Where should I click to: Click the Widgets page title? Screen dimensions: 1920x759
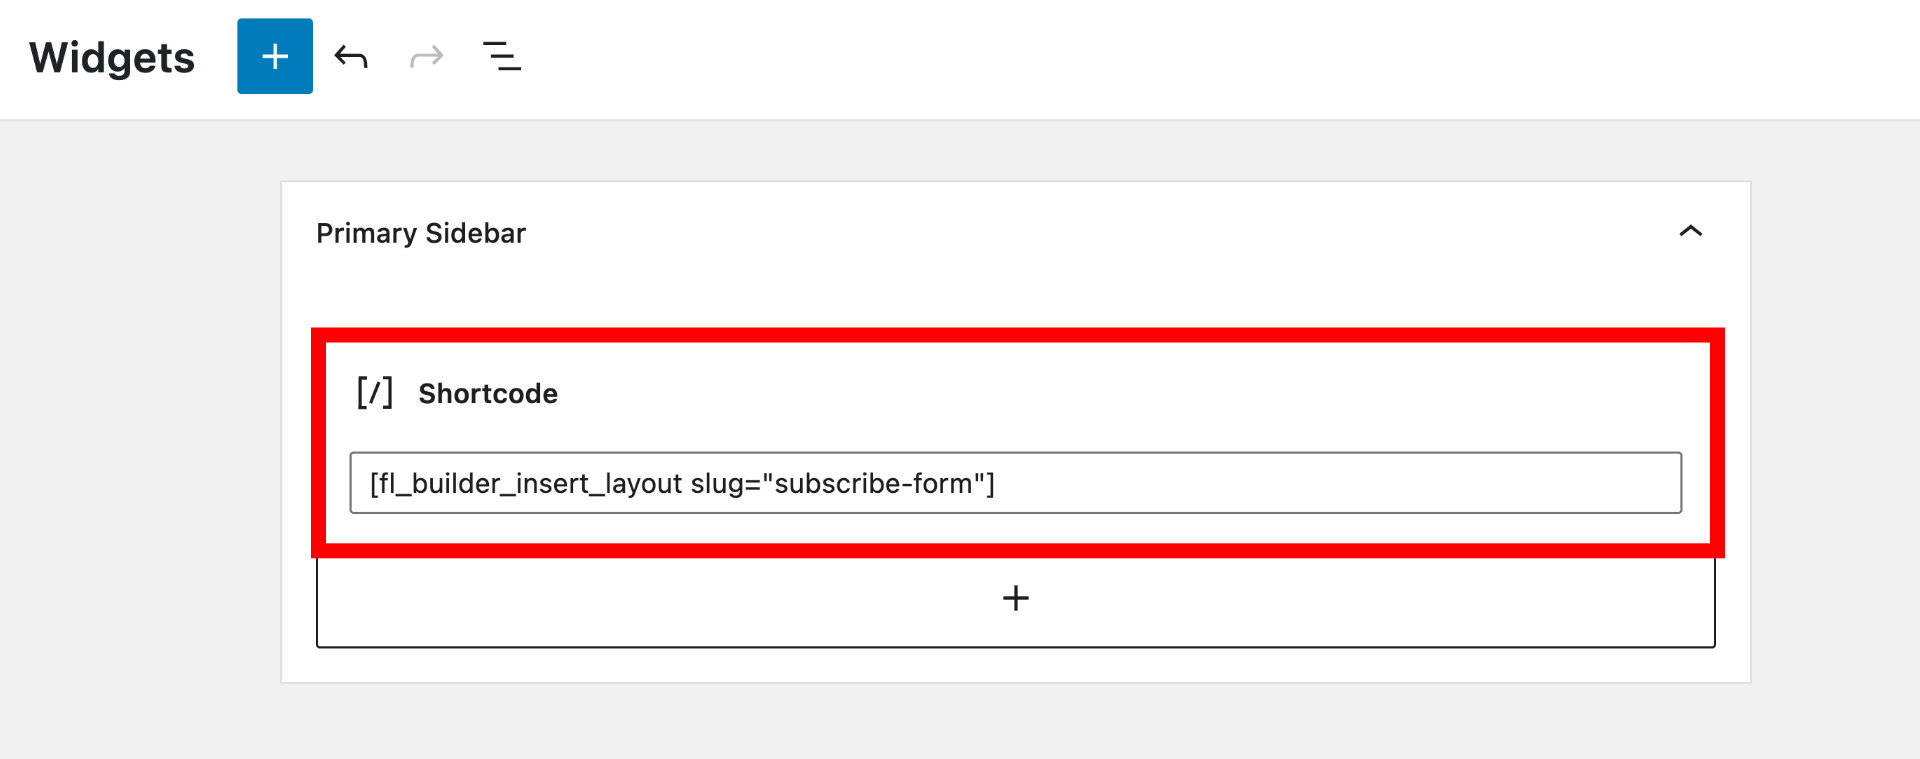tap(111, 57)
